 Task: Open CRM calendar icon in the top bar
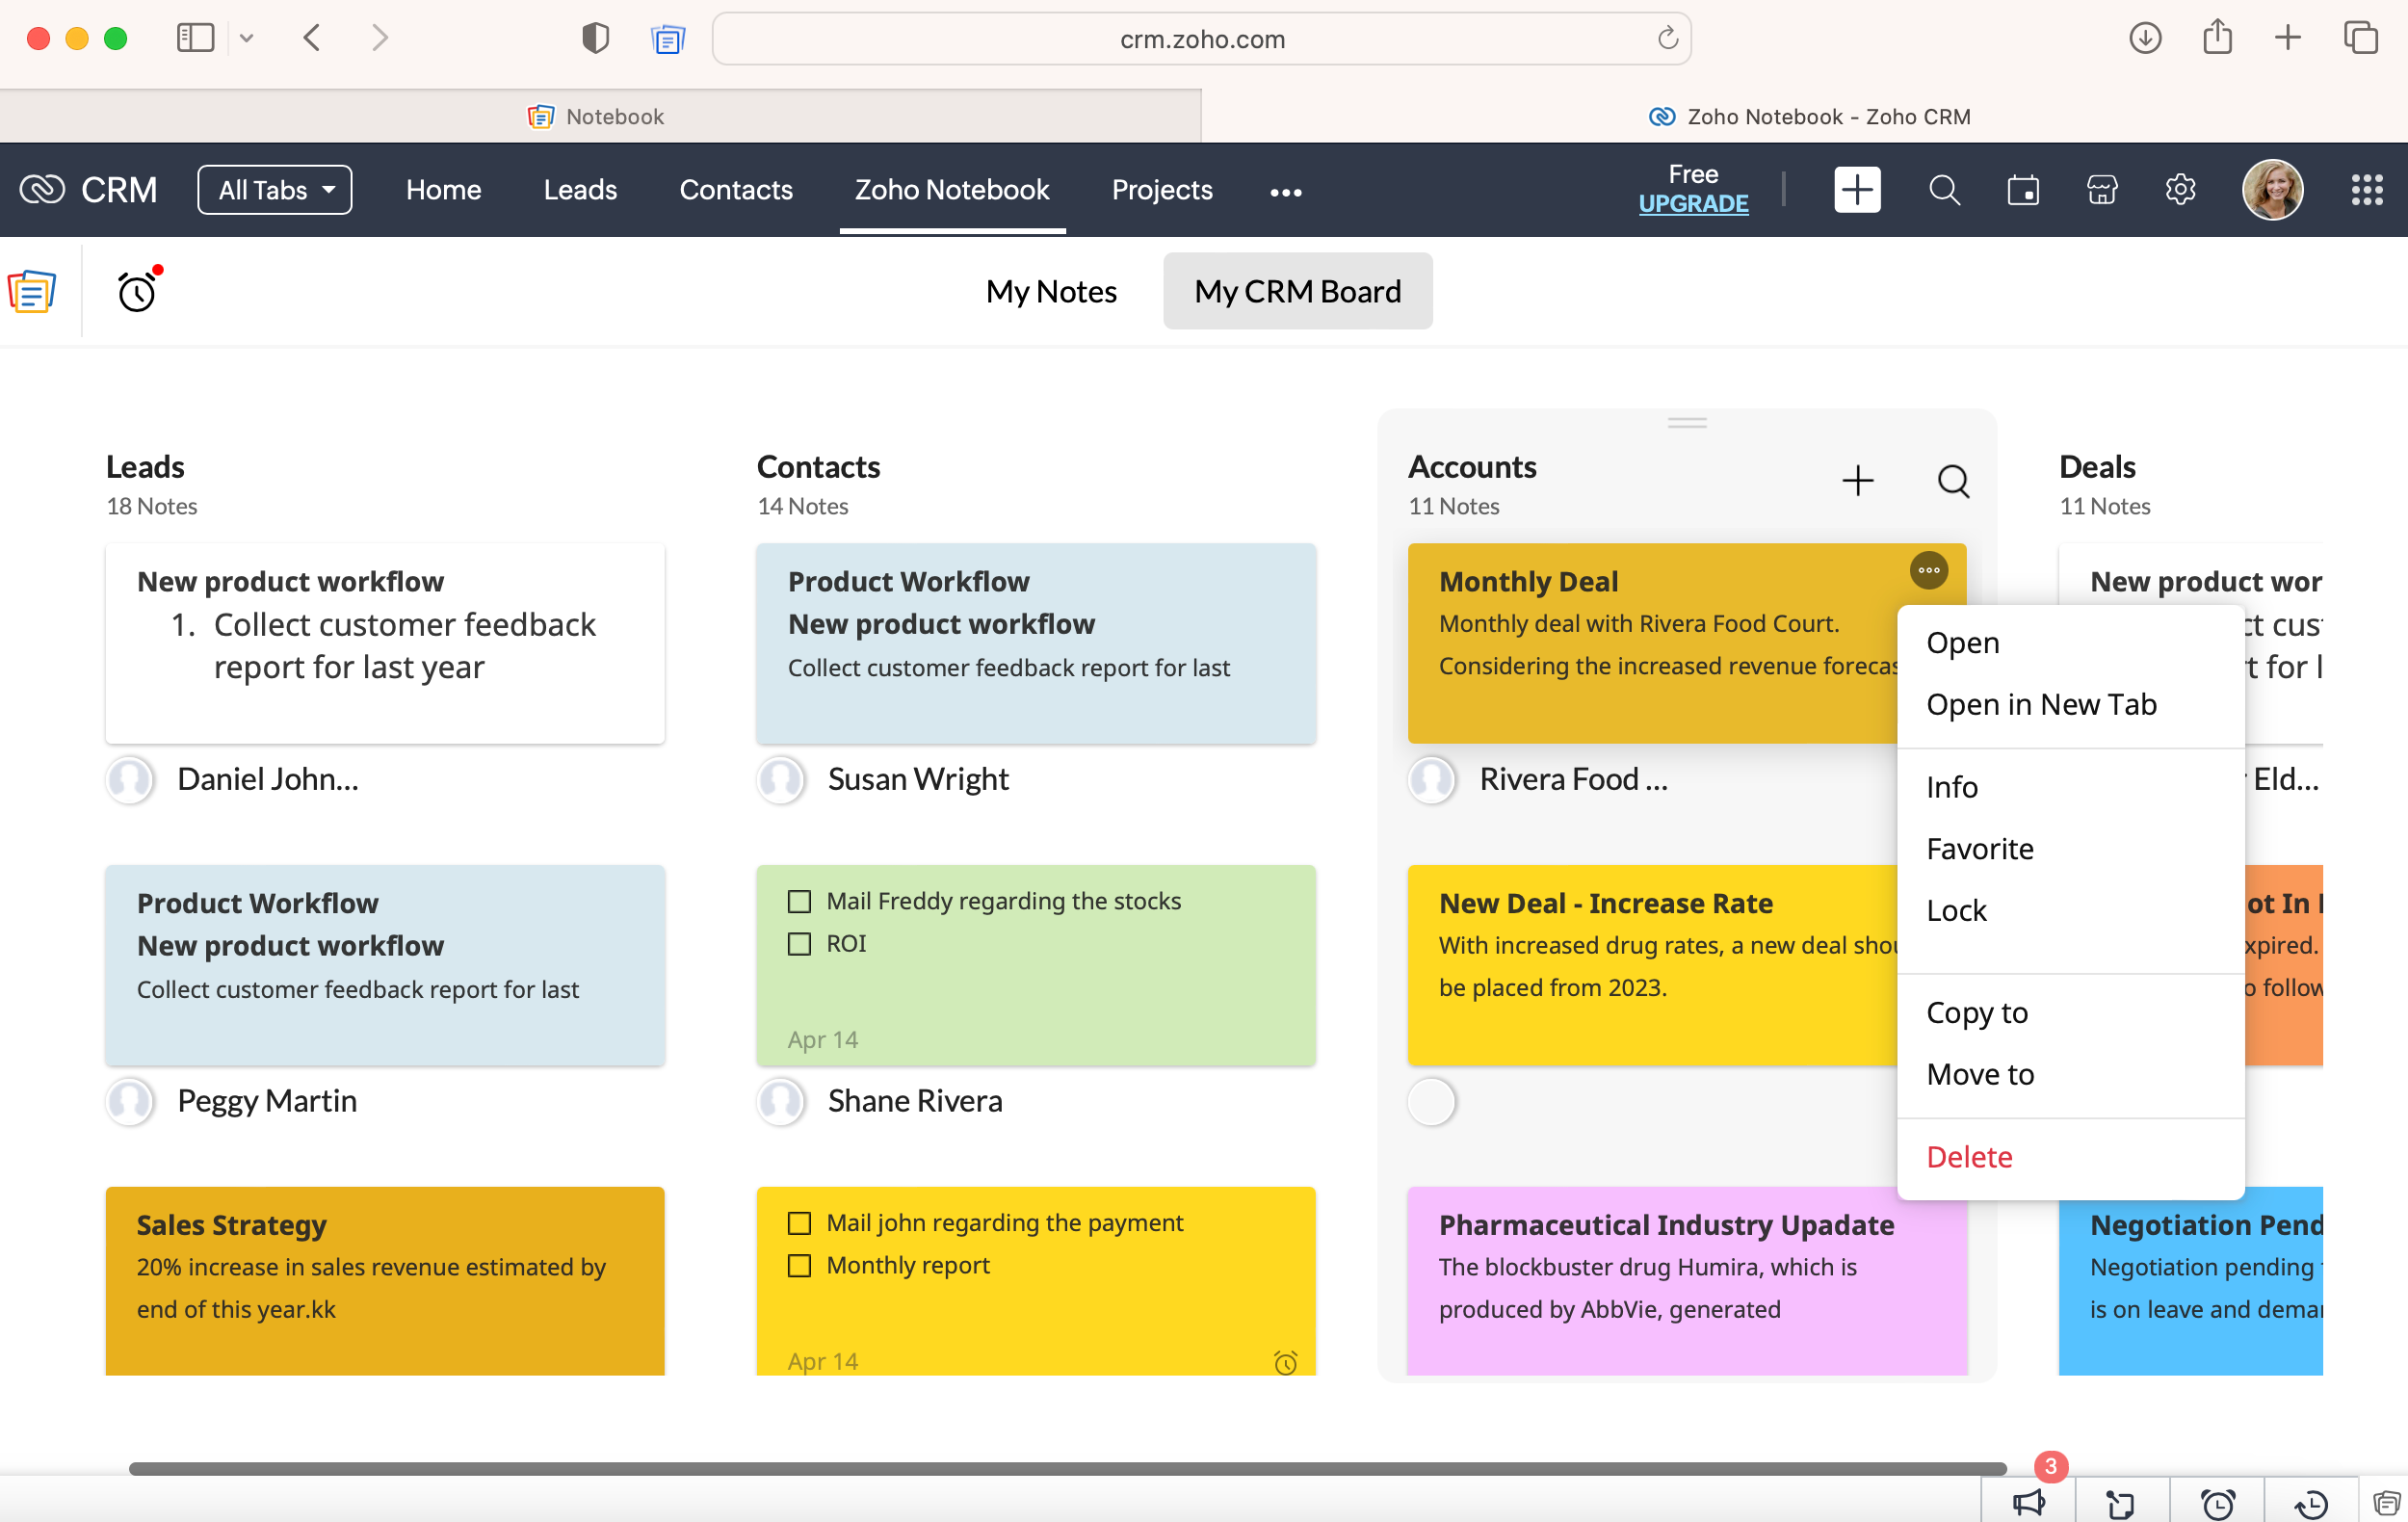pos(2022,190)
